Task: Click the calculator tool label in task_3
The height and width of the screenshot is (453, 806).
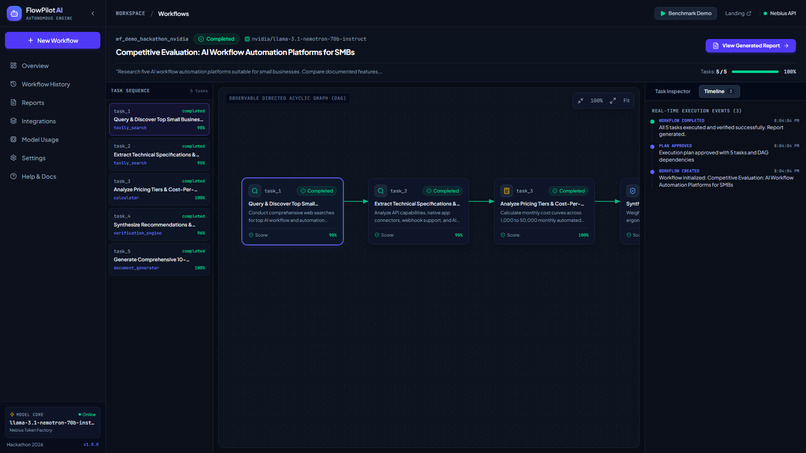Action: (126, 198)
